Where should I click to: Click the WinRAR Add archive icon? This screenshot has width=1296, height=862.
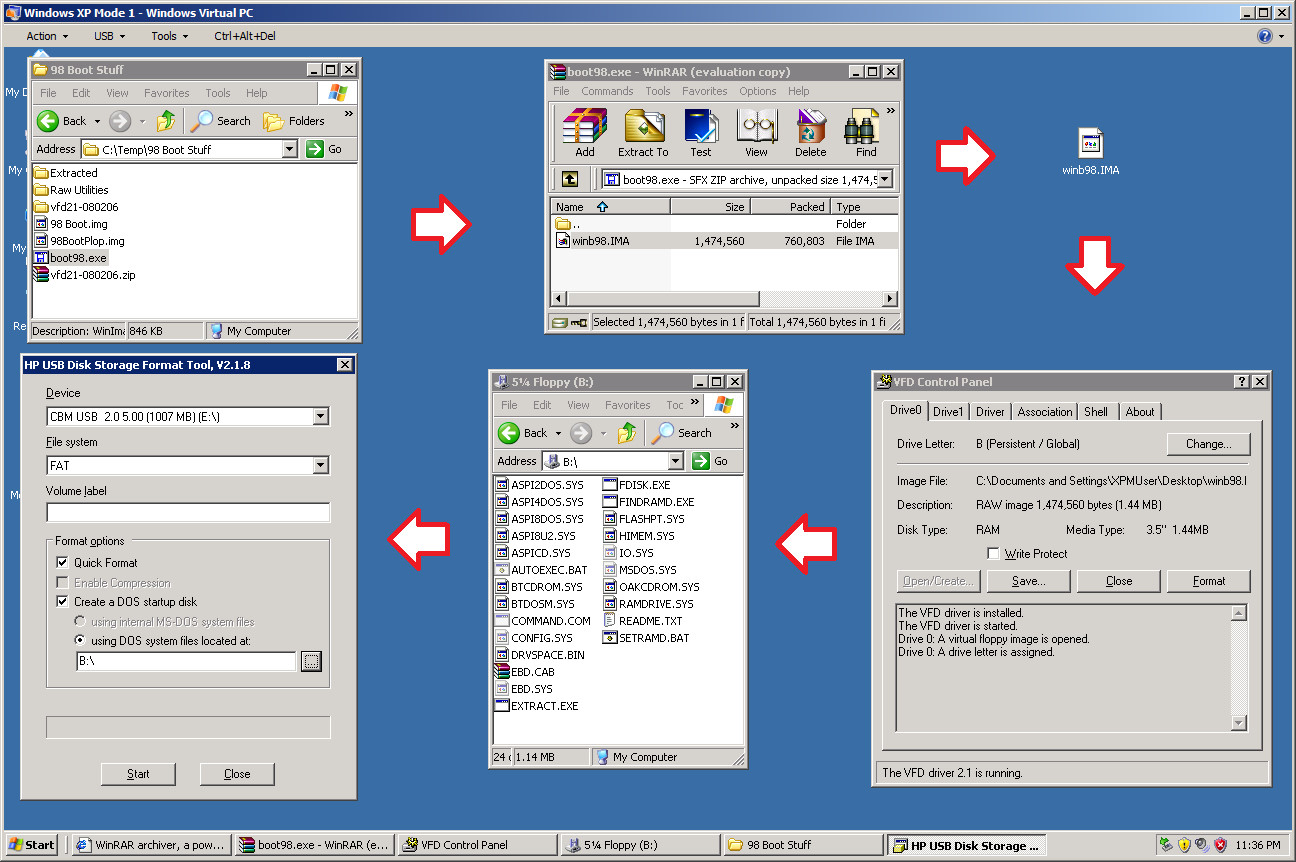pos(585,128)
